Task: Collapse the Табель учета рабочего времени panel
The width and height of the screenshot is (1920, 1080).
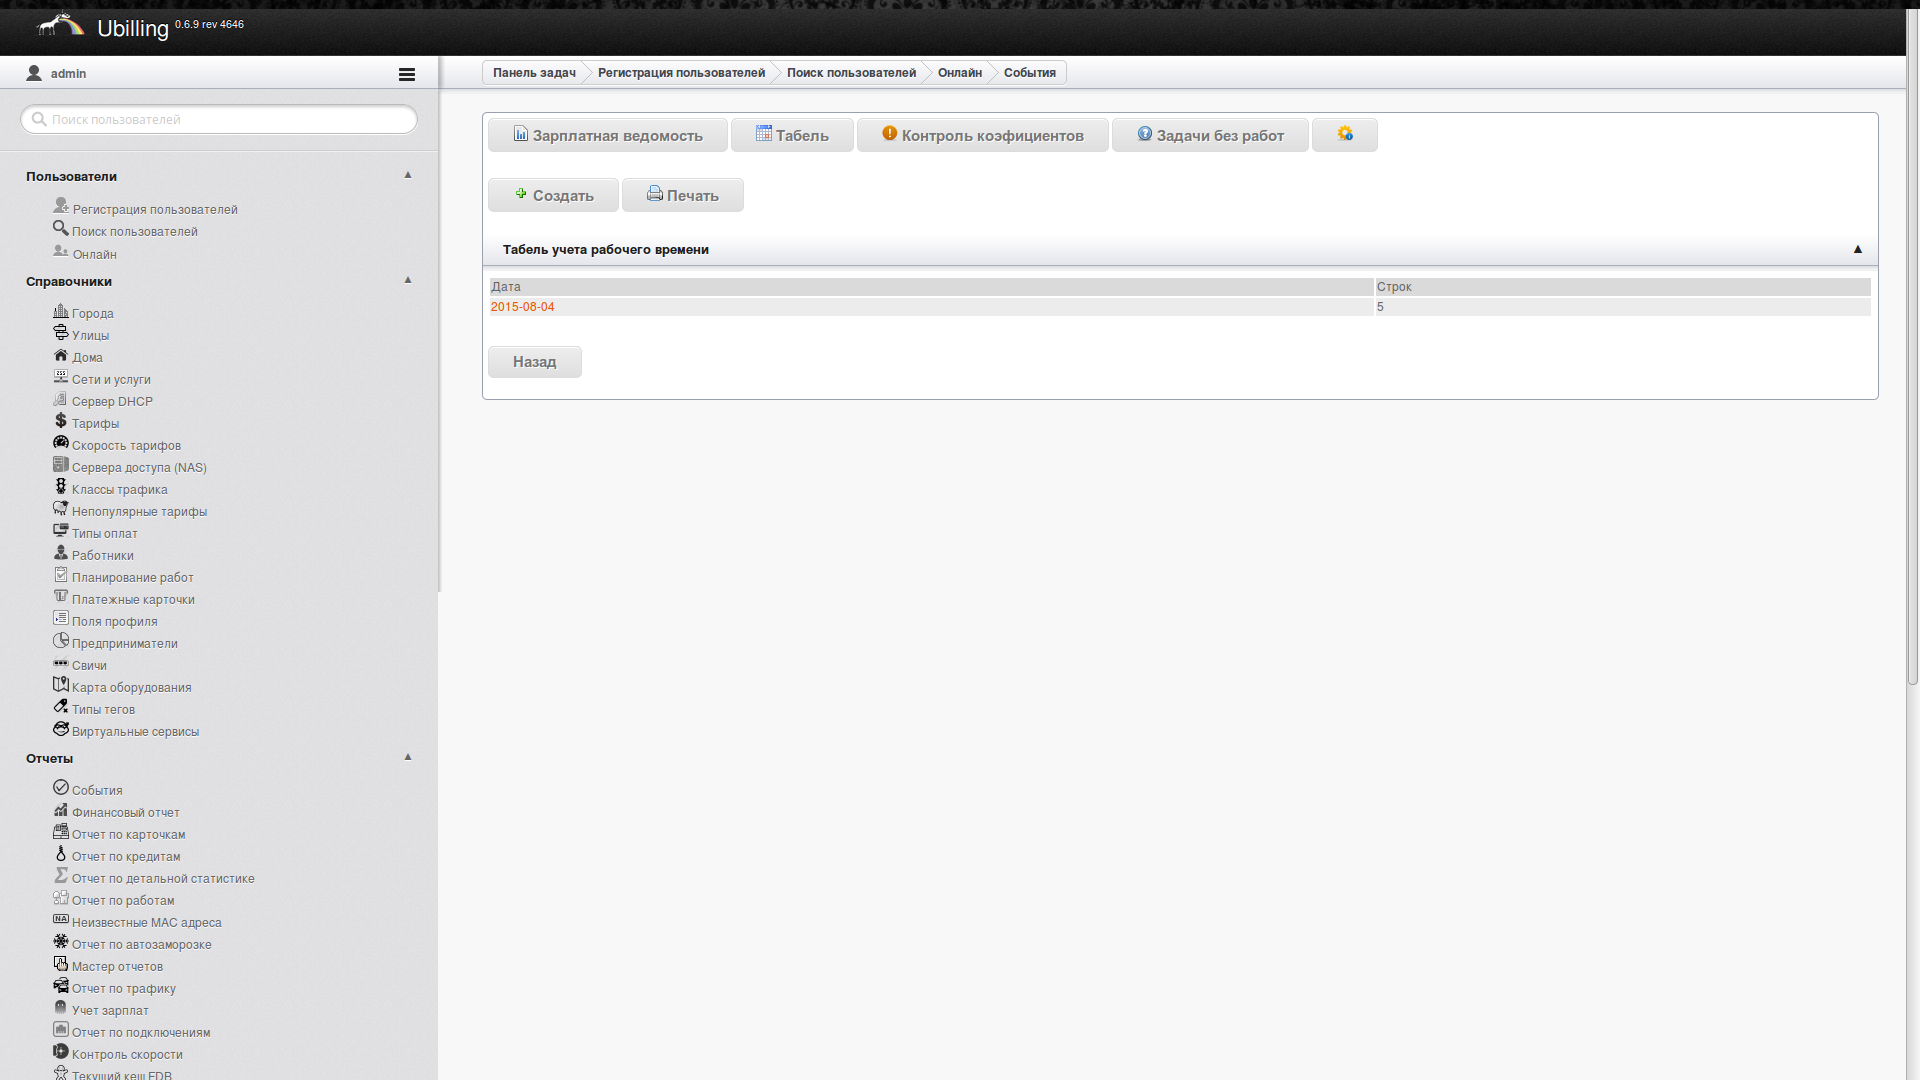Action: pyautogui.click(x=1857, y=249)
